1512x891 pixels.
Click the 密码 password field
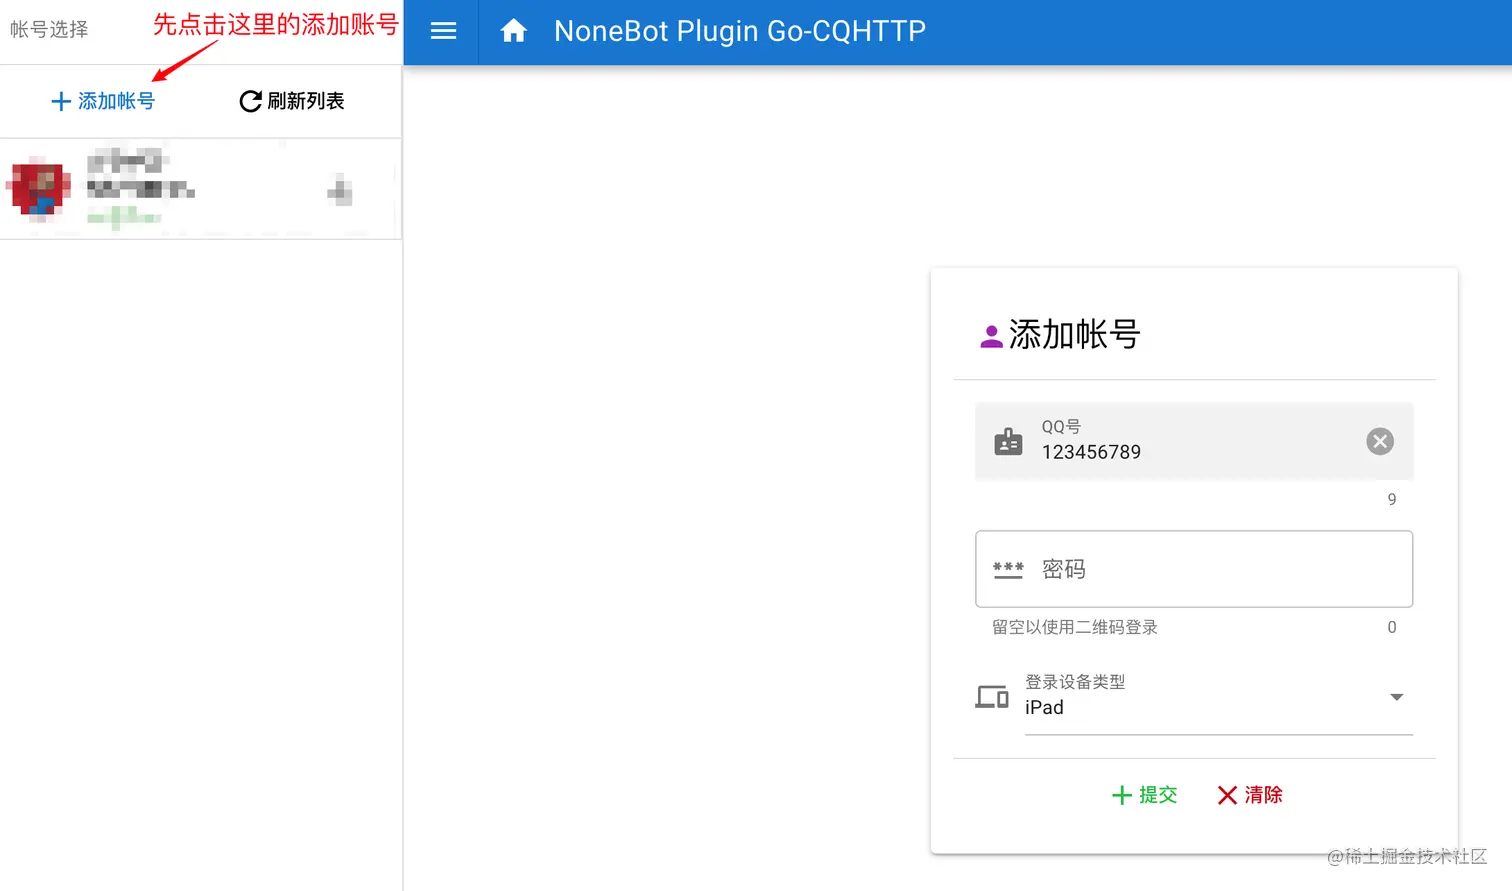point(1194,569)
